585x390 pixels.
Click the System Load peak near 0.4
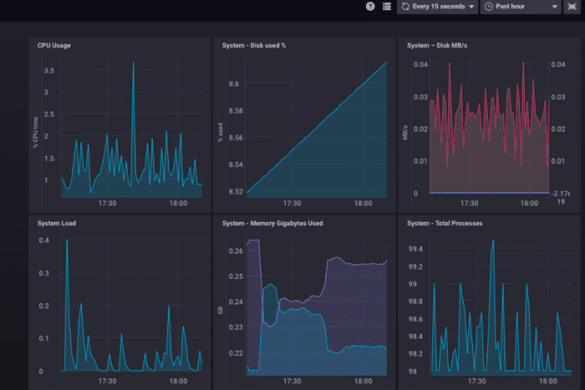[67, 241]
